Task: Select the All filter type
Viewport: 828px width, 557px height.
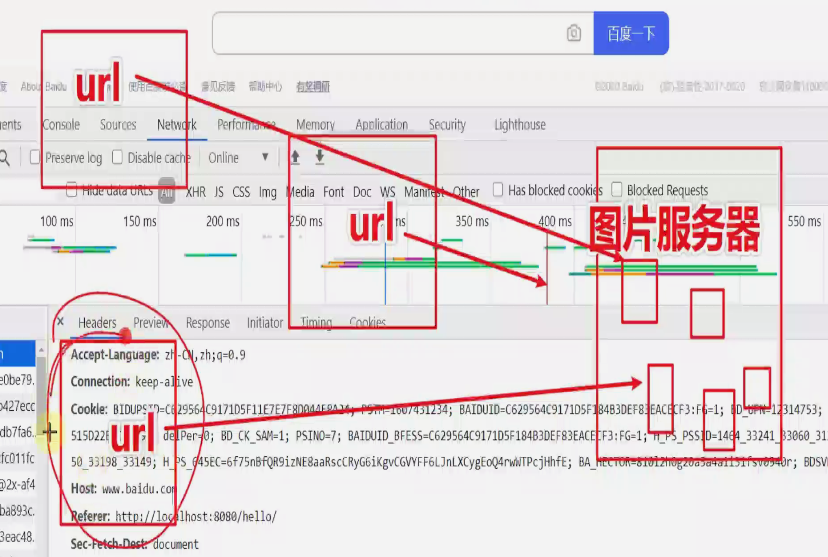Action: click(x=167, y=192)
